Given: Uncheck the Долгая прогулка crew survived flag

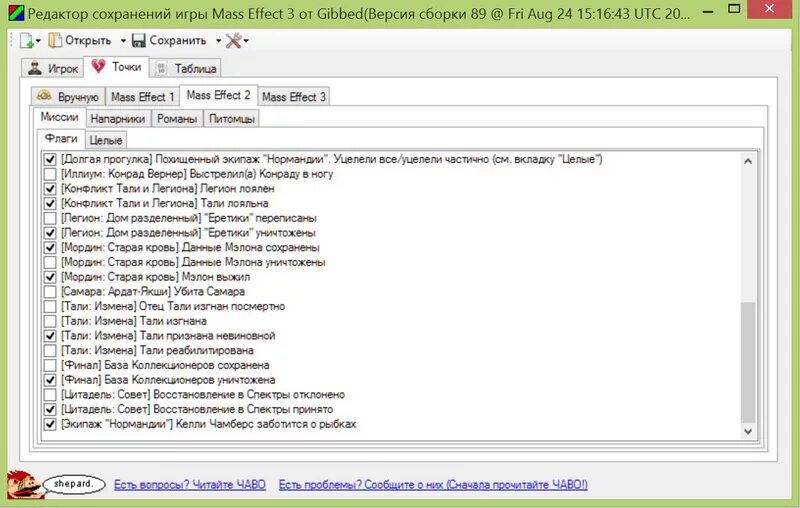Looking at the screenshot, I should pyautogui.click(x=49, y=159).
